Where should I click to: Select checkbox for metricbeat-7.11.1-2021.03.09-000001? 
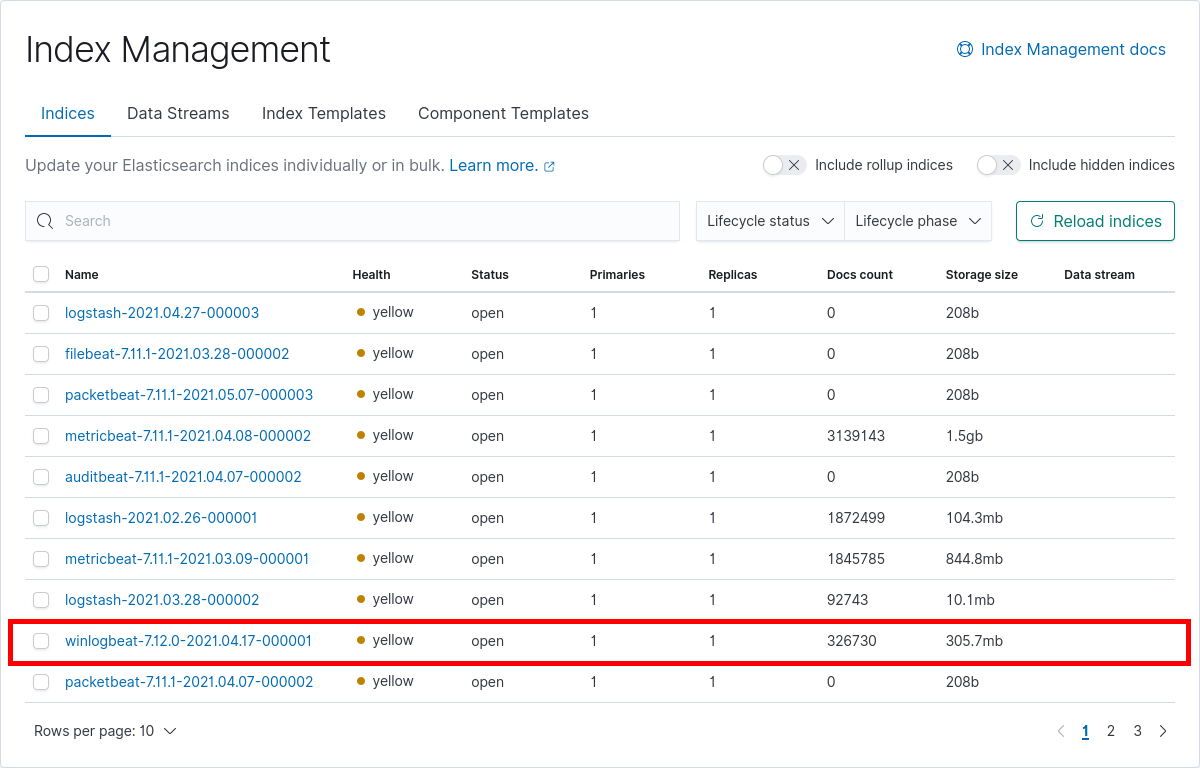41,559
